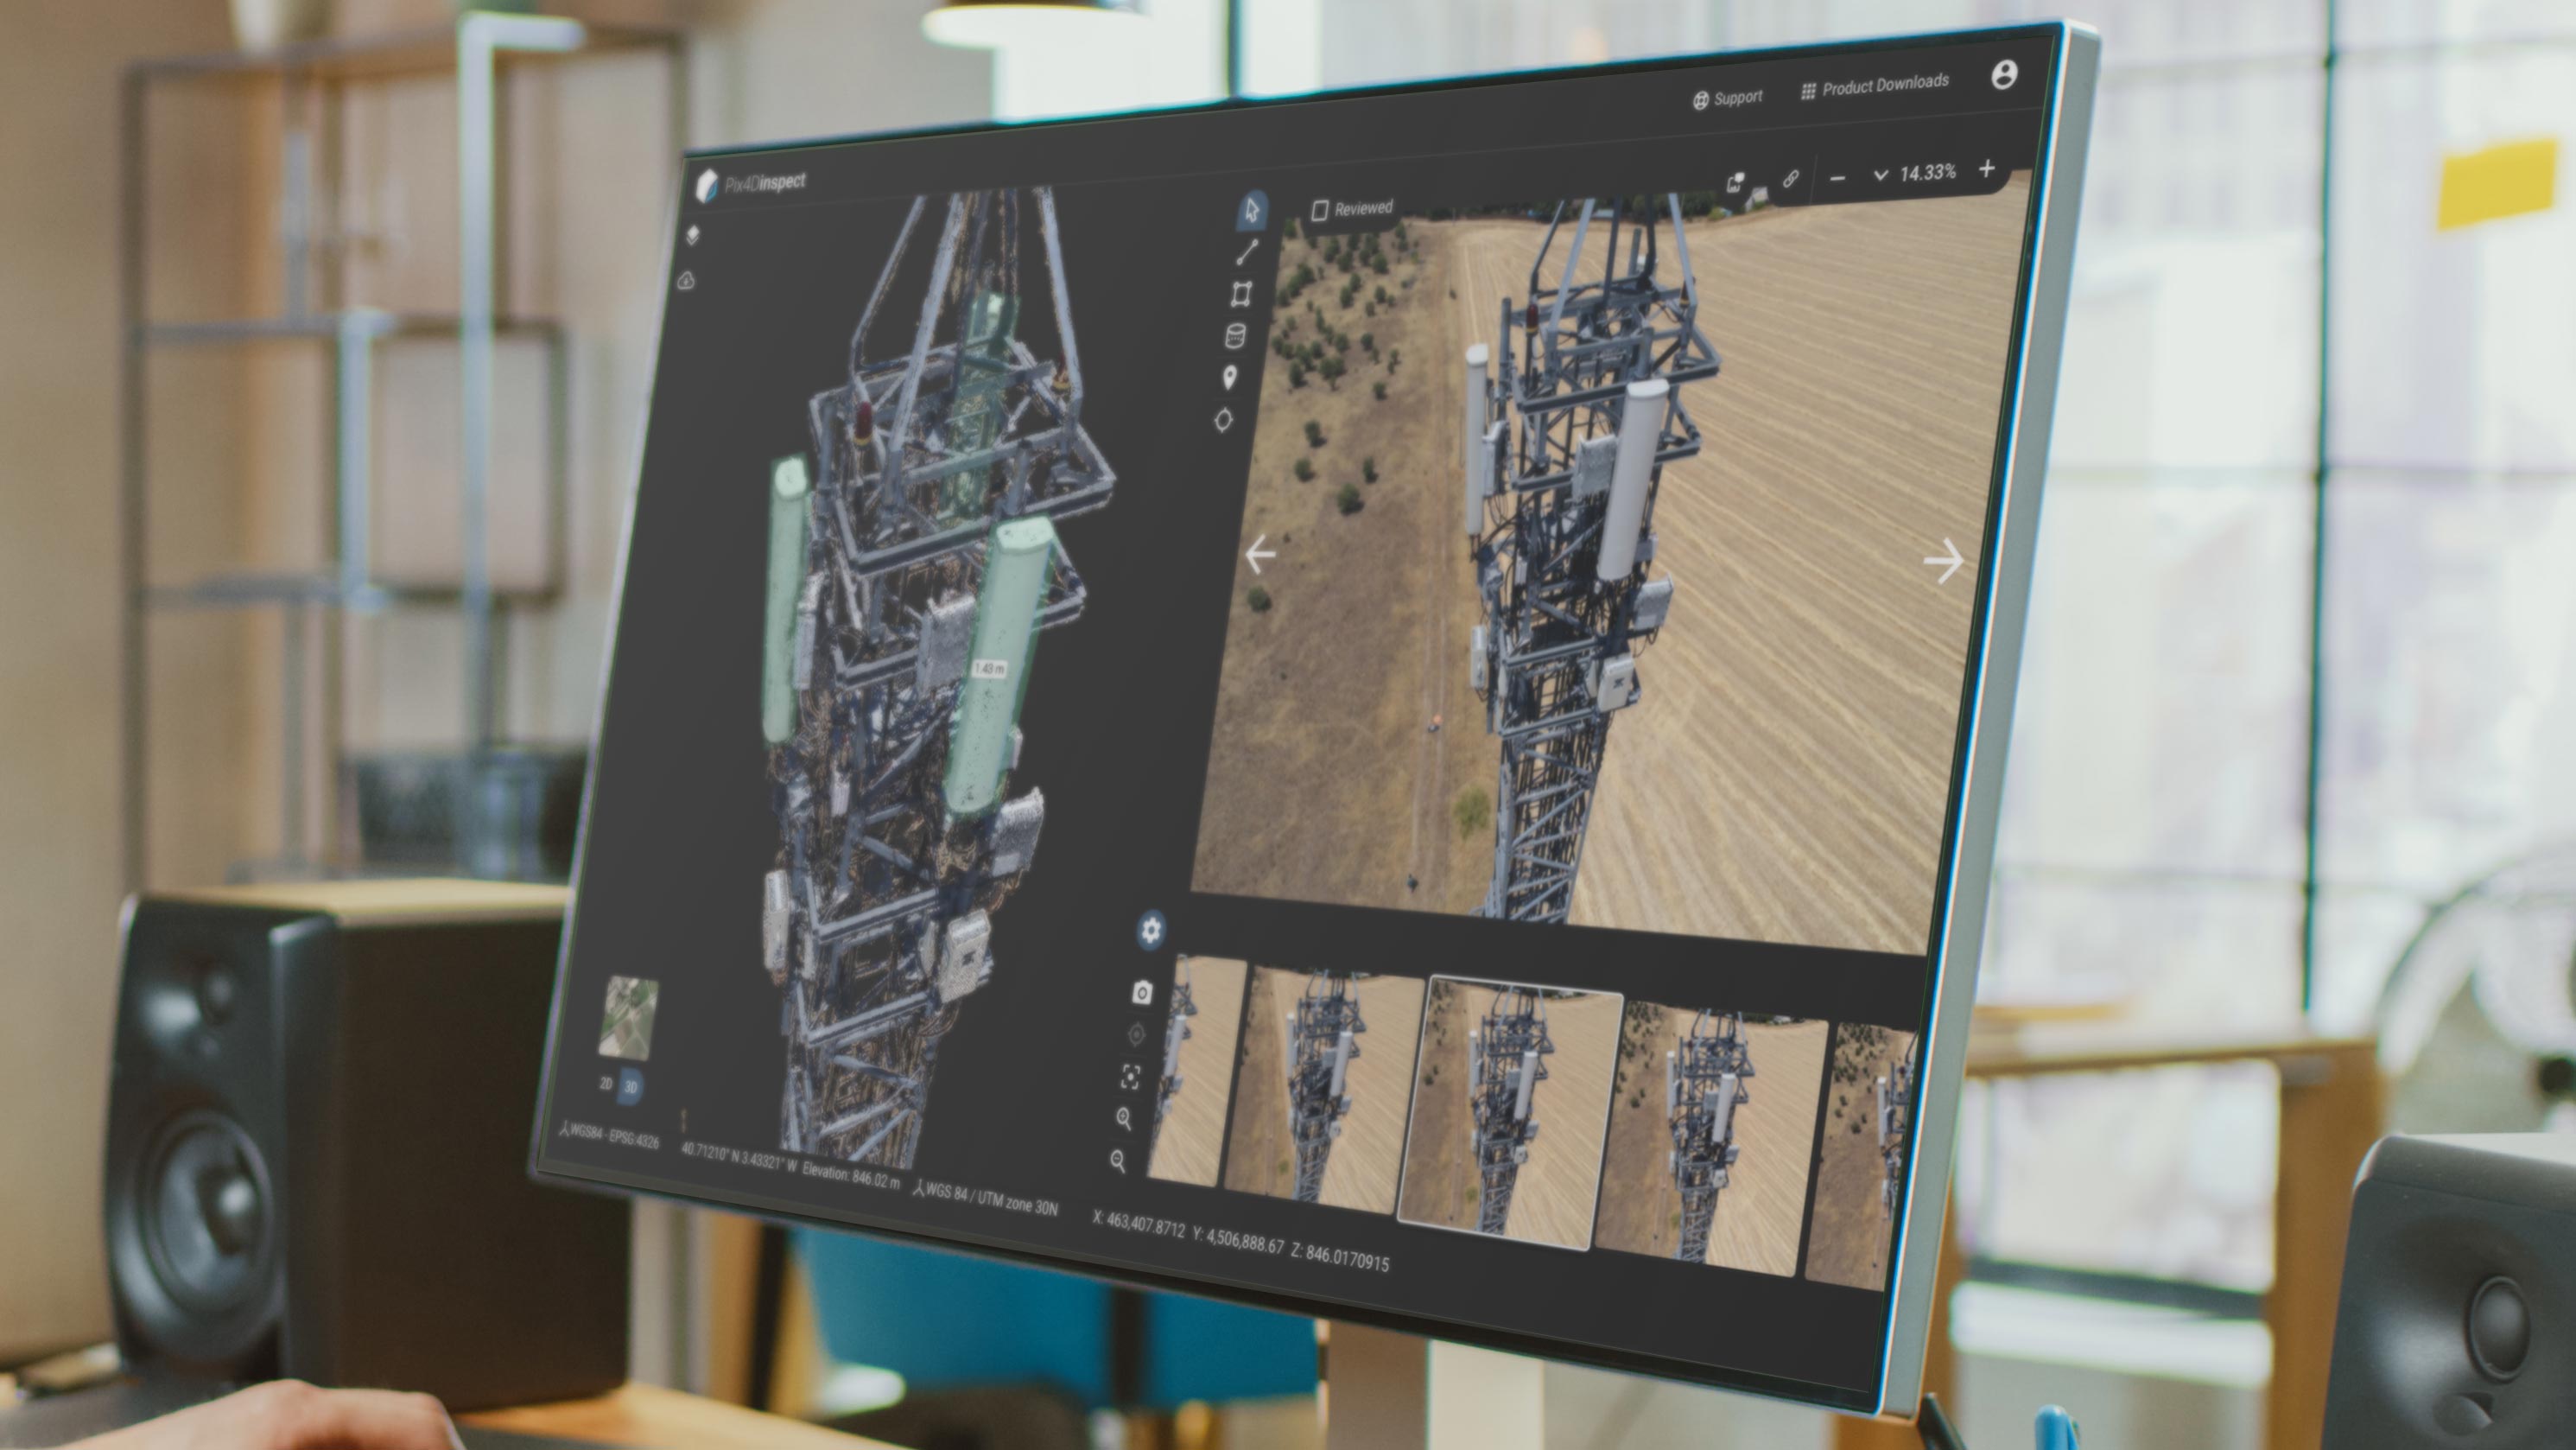This screenshot has height=1450, width=2576.
Task: Select the line distance measurement tool
Action: point(1247,252)
